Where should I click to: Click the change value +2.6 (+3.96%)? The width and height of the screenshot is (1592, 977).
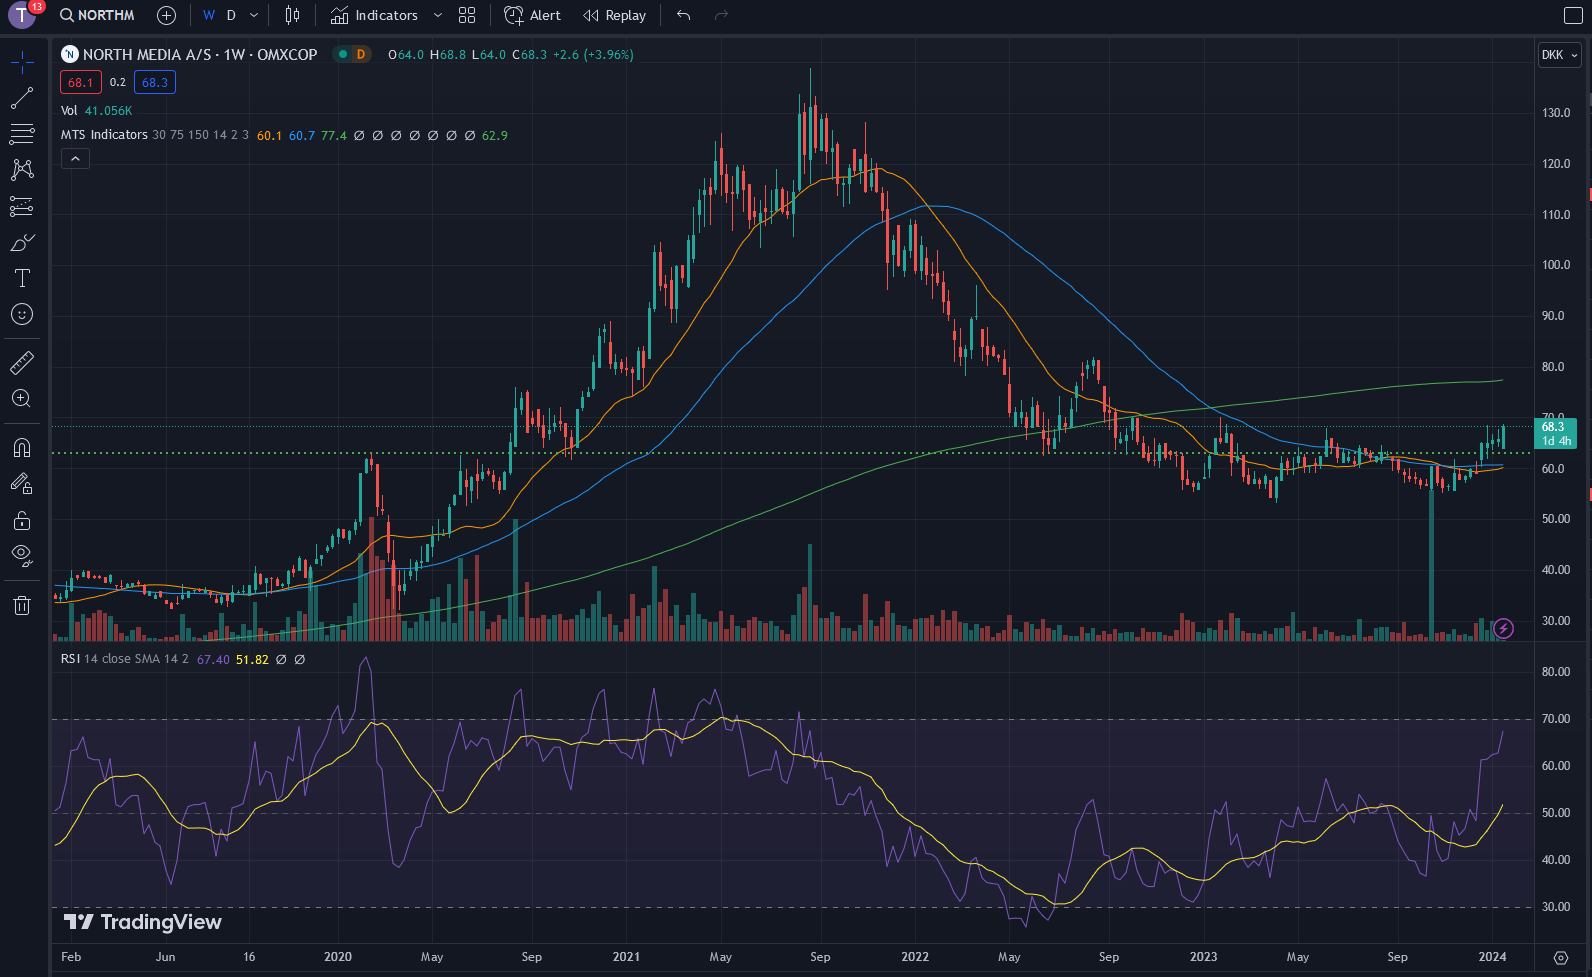point(593,54)
